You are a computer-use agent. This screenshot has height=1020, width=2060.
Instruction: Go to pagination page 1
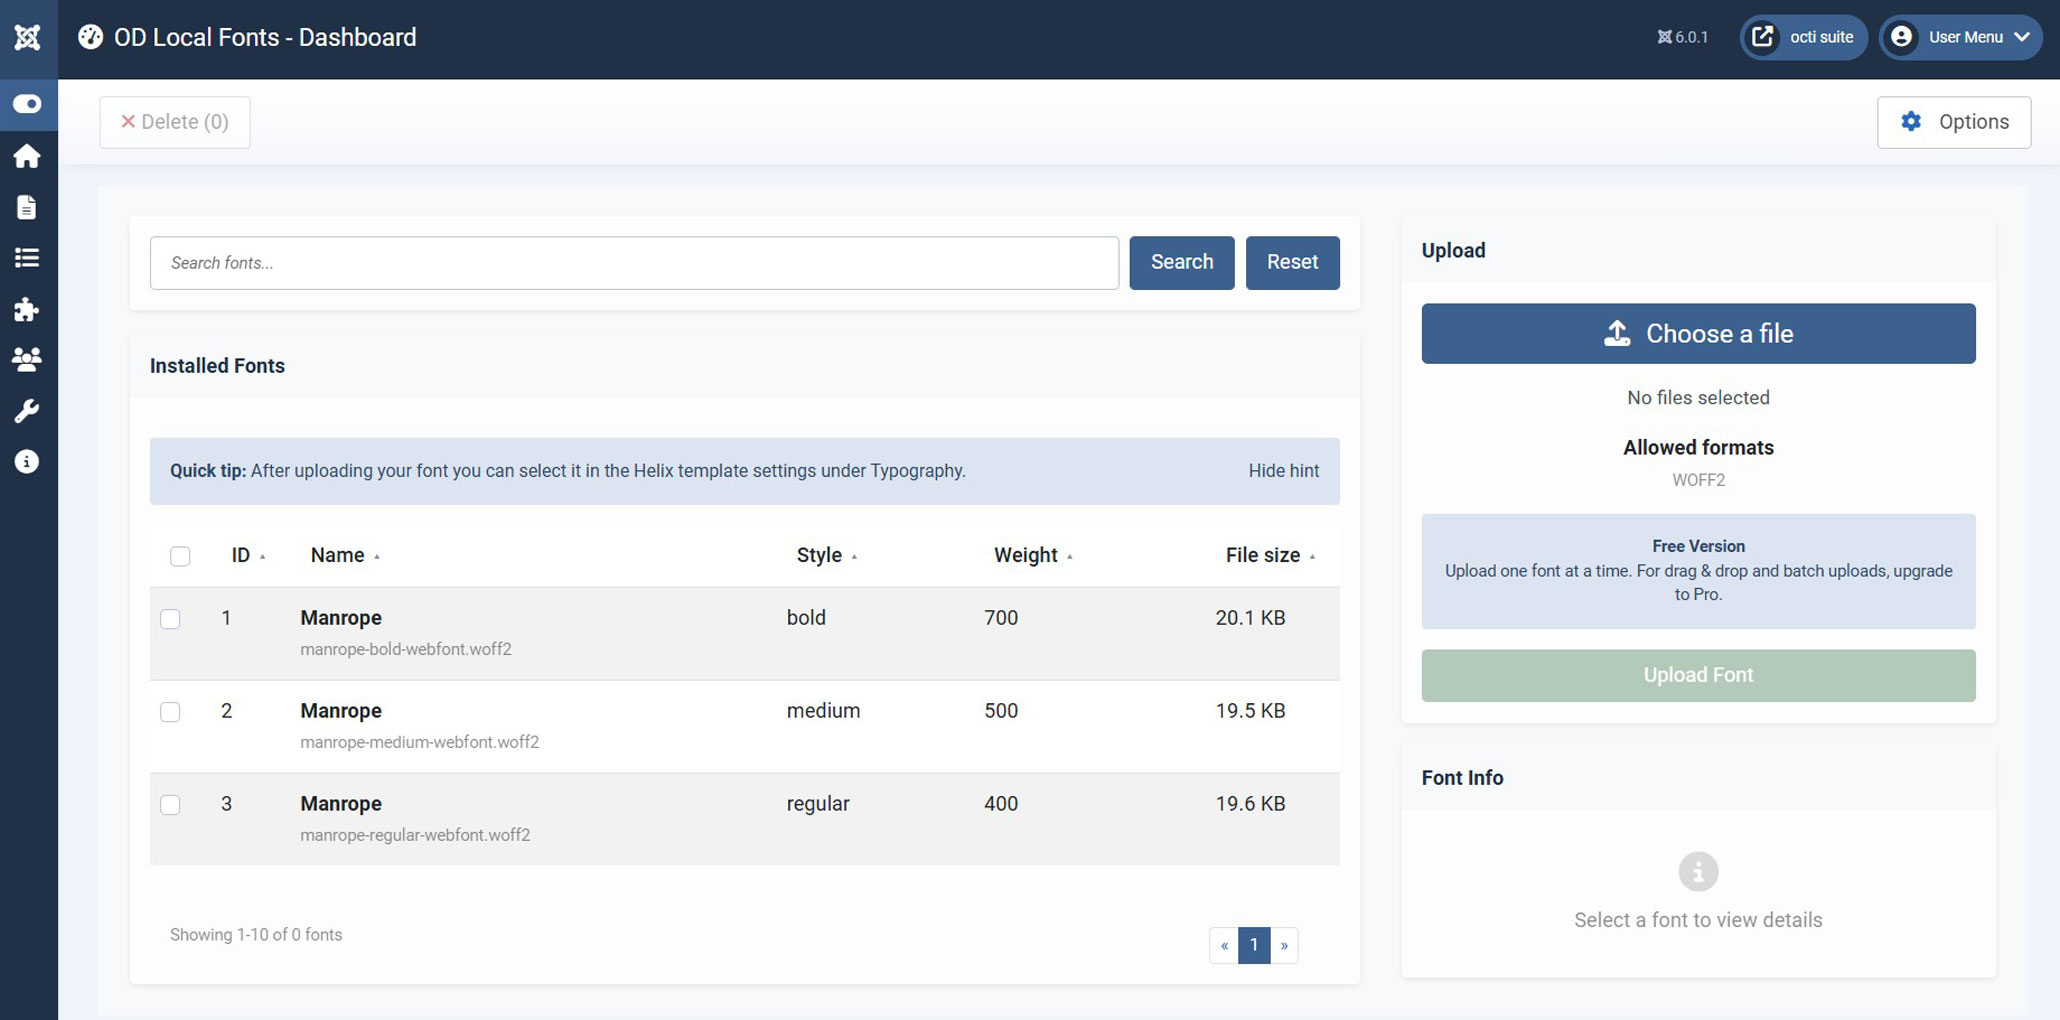tap(1253, 945)
